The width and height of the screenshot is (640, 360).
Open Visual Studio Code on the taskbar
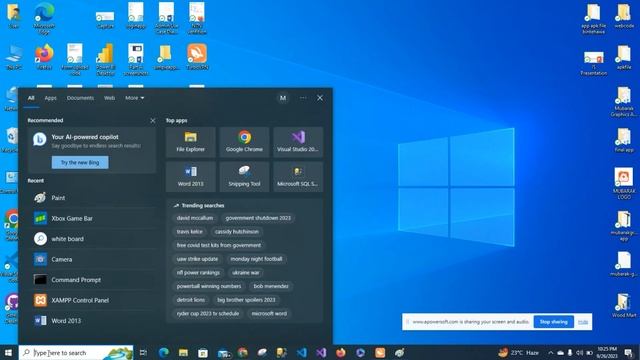coord(302,353)
